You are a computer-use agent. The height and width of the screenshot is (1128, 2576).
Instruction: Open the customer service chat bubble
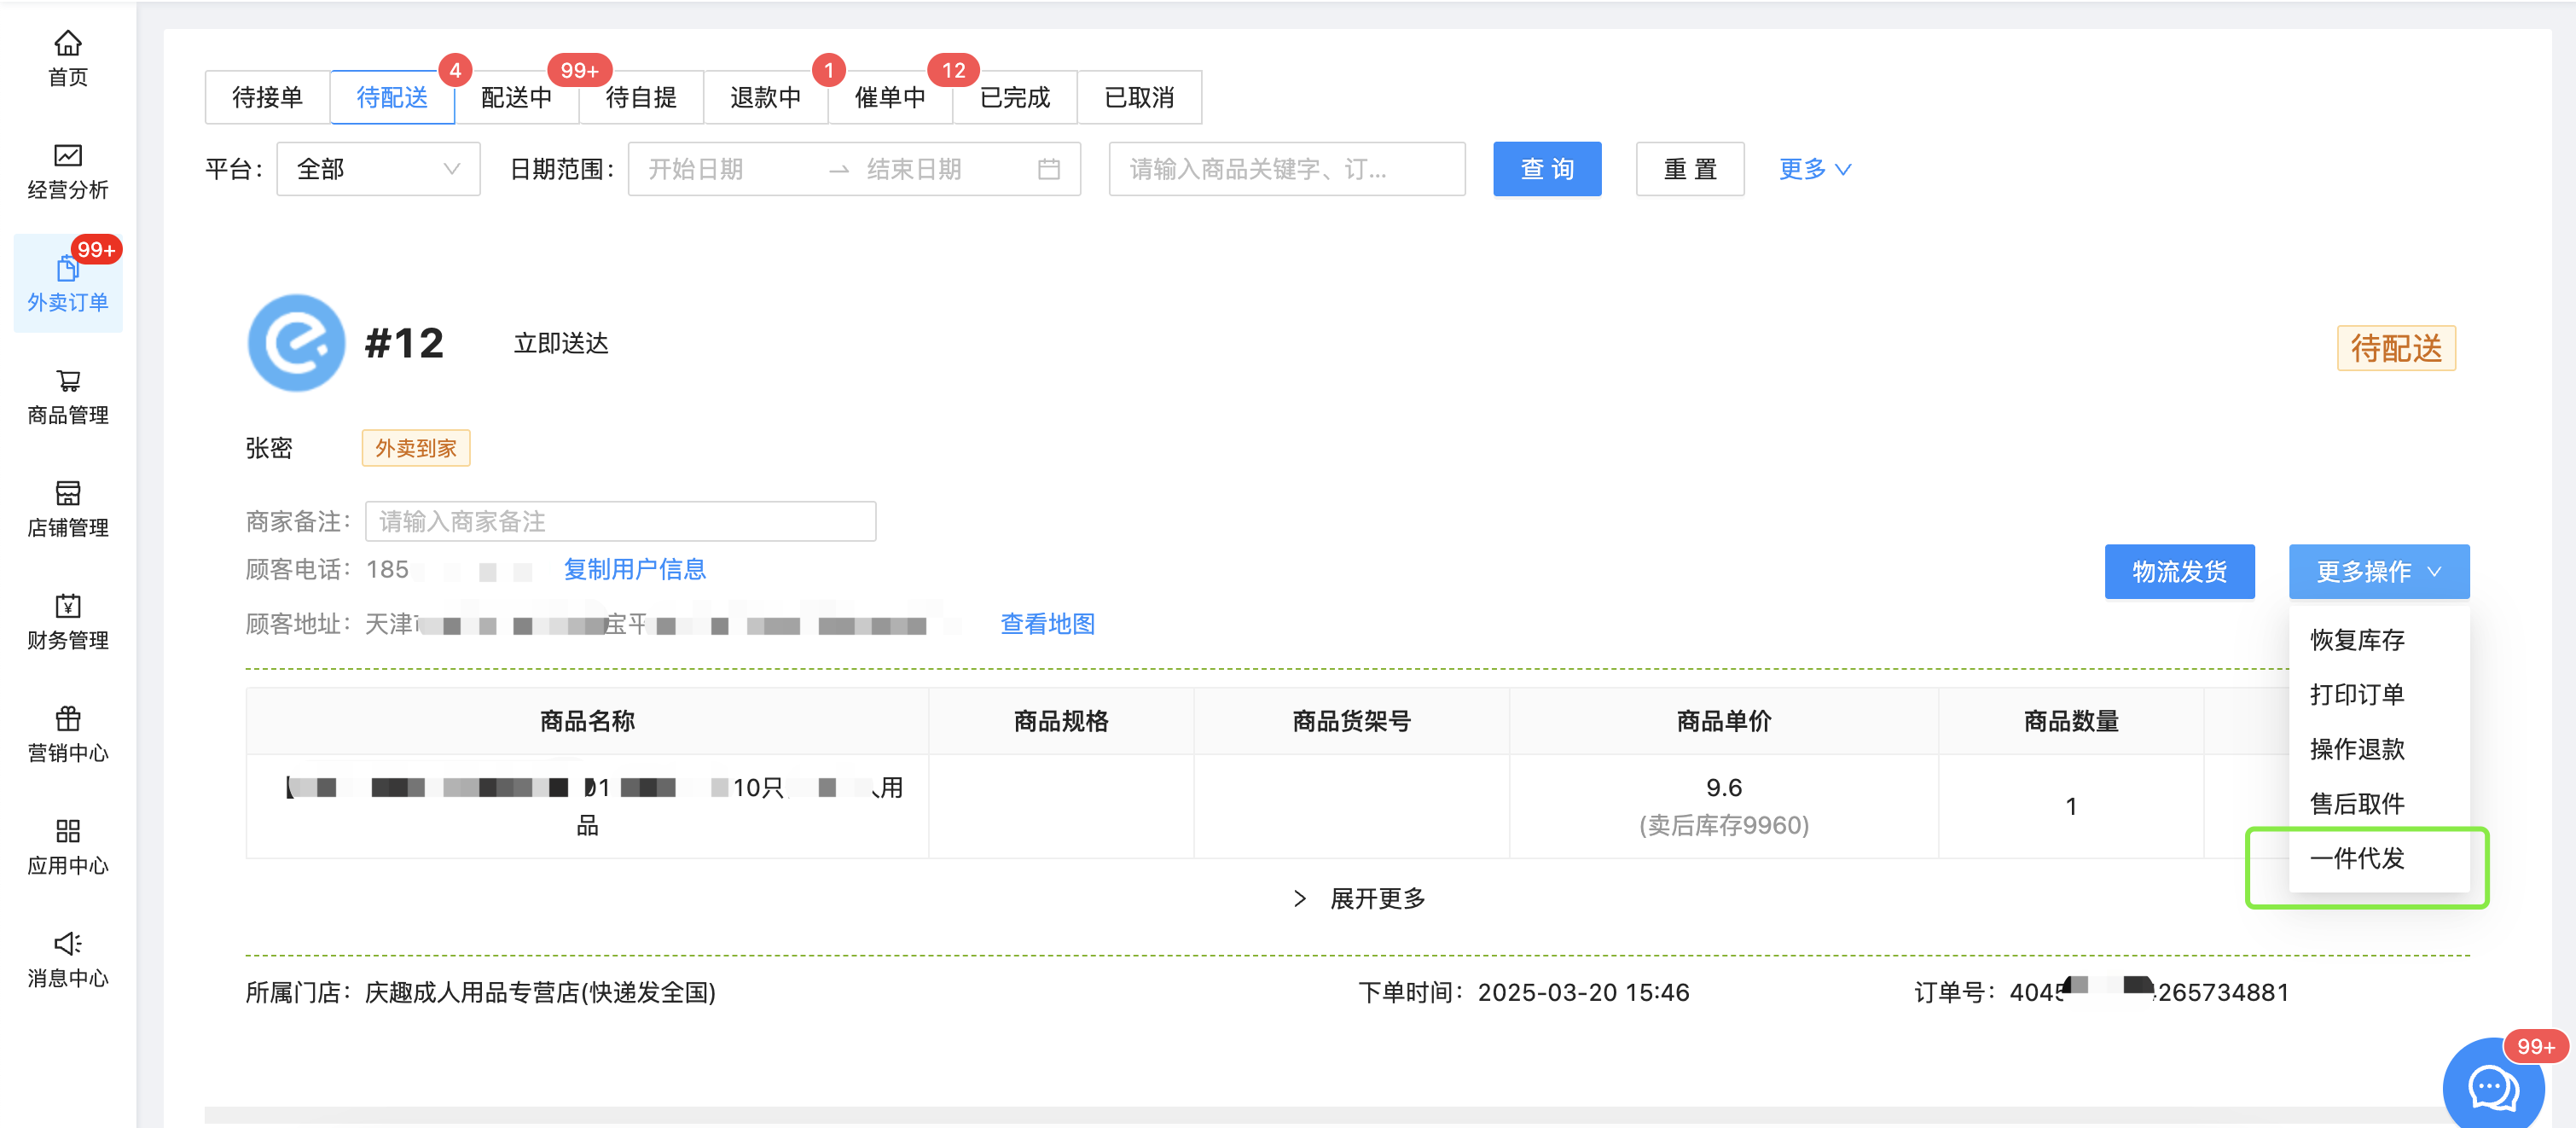pos(2493,1087)
